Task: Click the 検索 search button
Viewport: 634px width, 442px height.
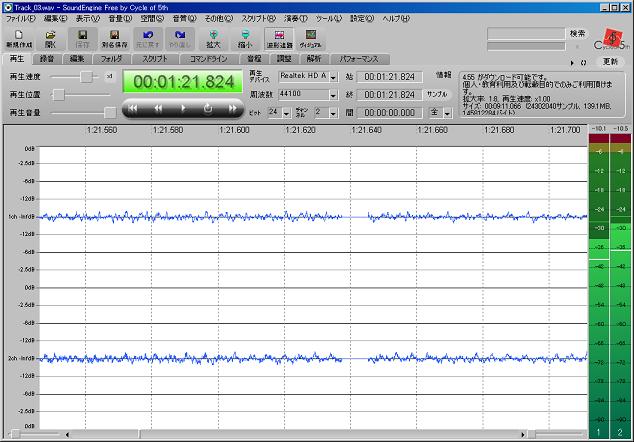Action: (x=577, y=33)
